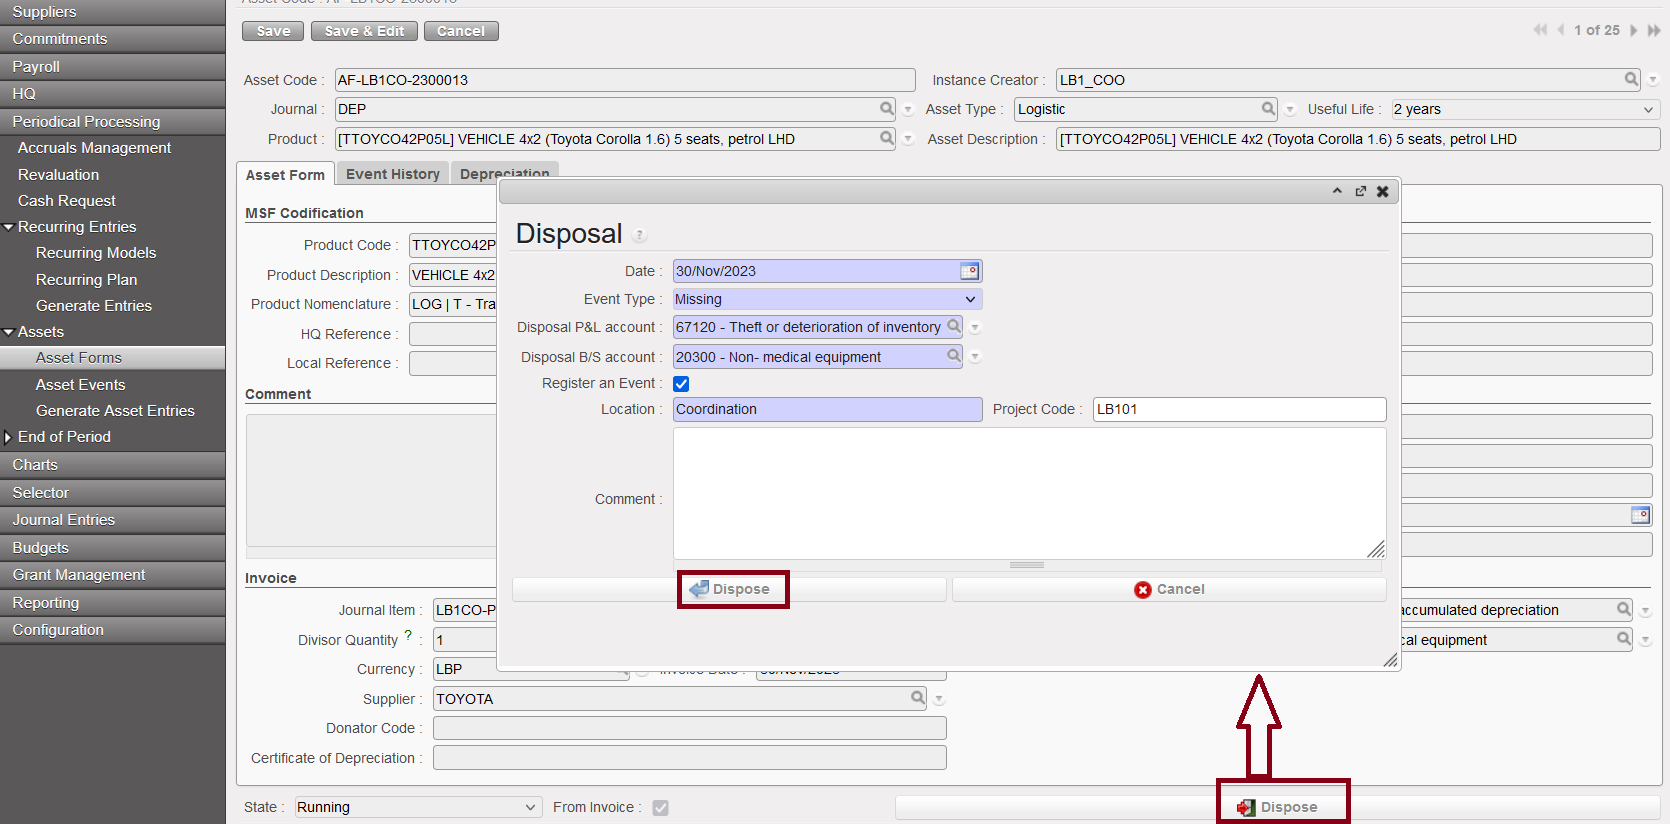Search the Disposal P&L account field
Viewport: 1670px width, 824px height.
click(954, 326)
